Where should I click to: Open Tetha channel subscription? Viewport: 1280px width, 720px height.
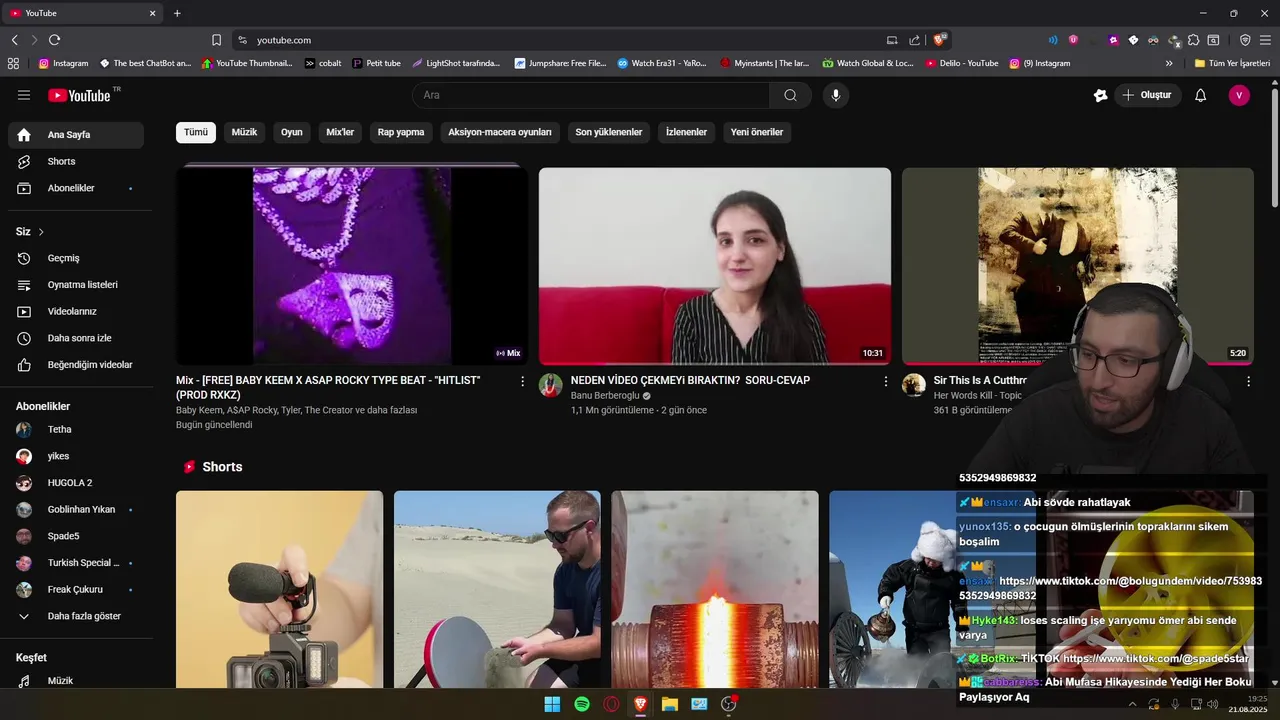[76, 429]
